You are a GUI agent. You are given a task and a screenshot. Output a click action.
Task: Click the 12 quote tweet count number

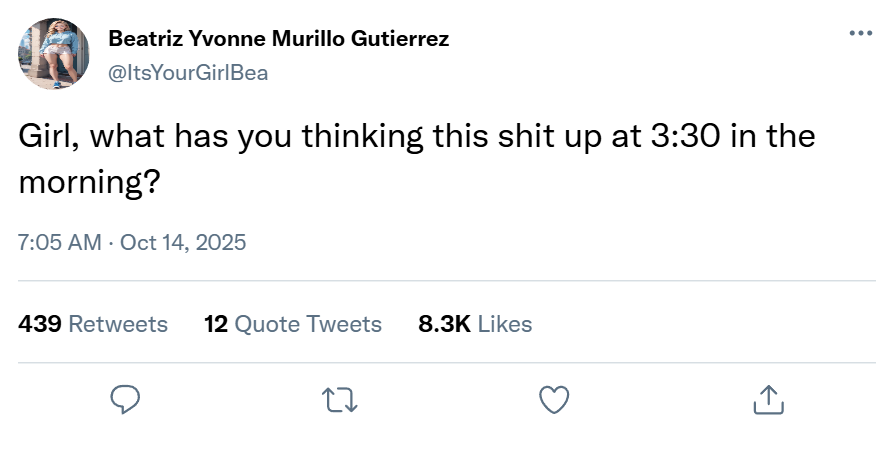coord(215,324)
